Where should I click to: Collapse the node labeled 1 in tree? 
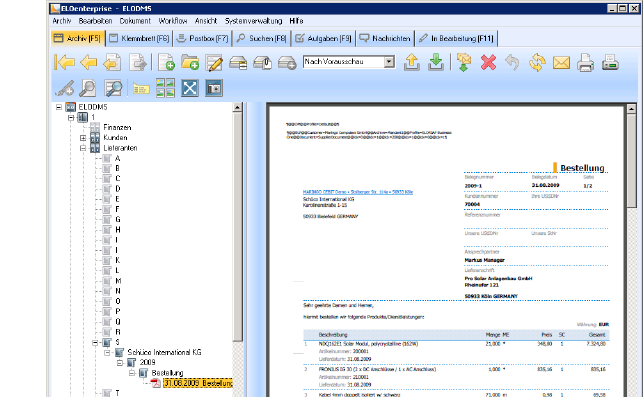pyautogui.click(x=71, y=117)
